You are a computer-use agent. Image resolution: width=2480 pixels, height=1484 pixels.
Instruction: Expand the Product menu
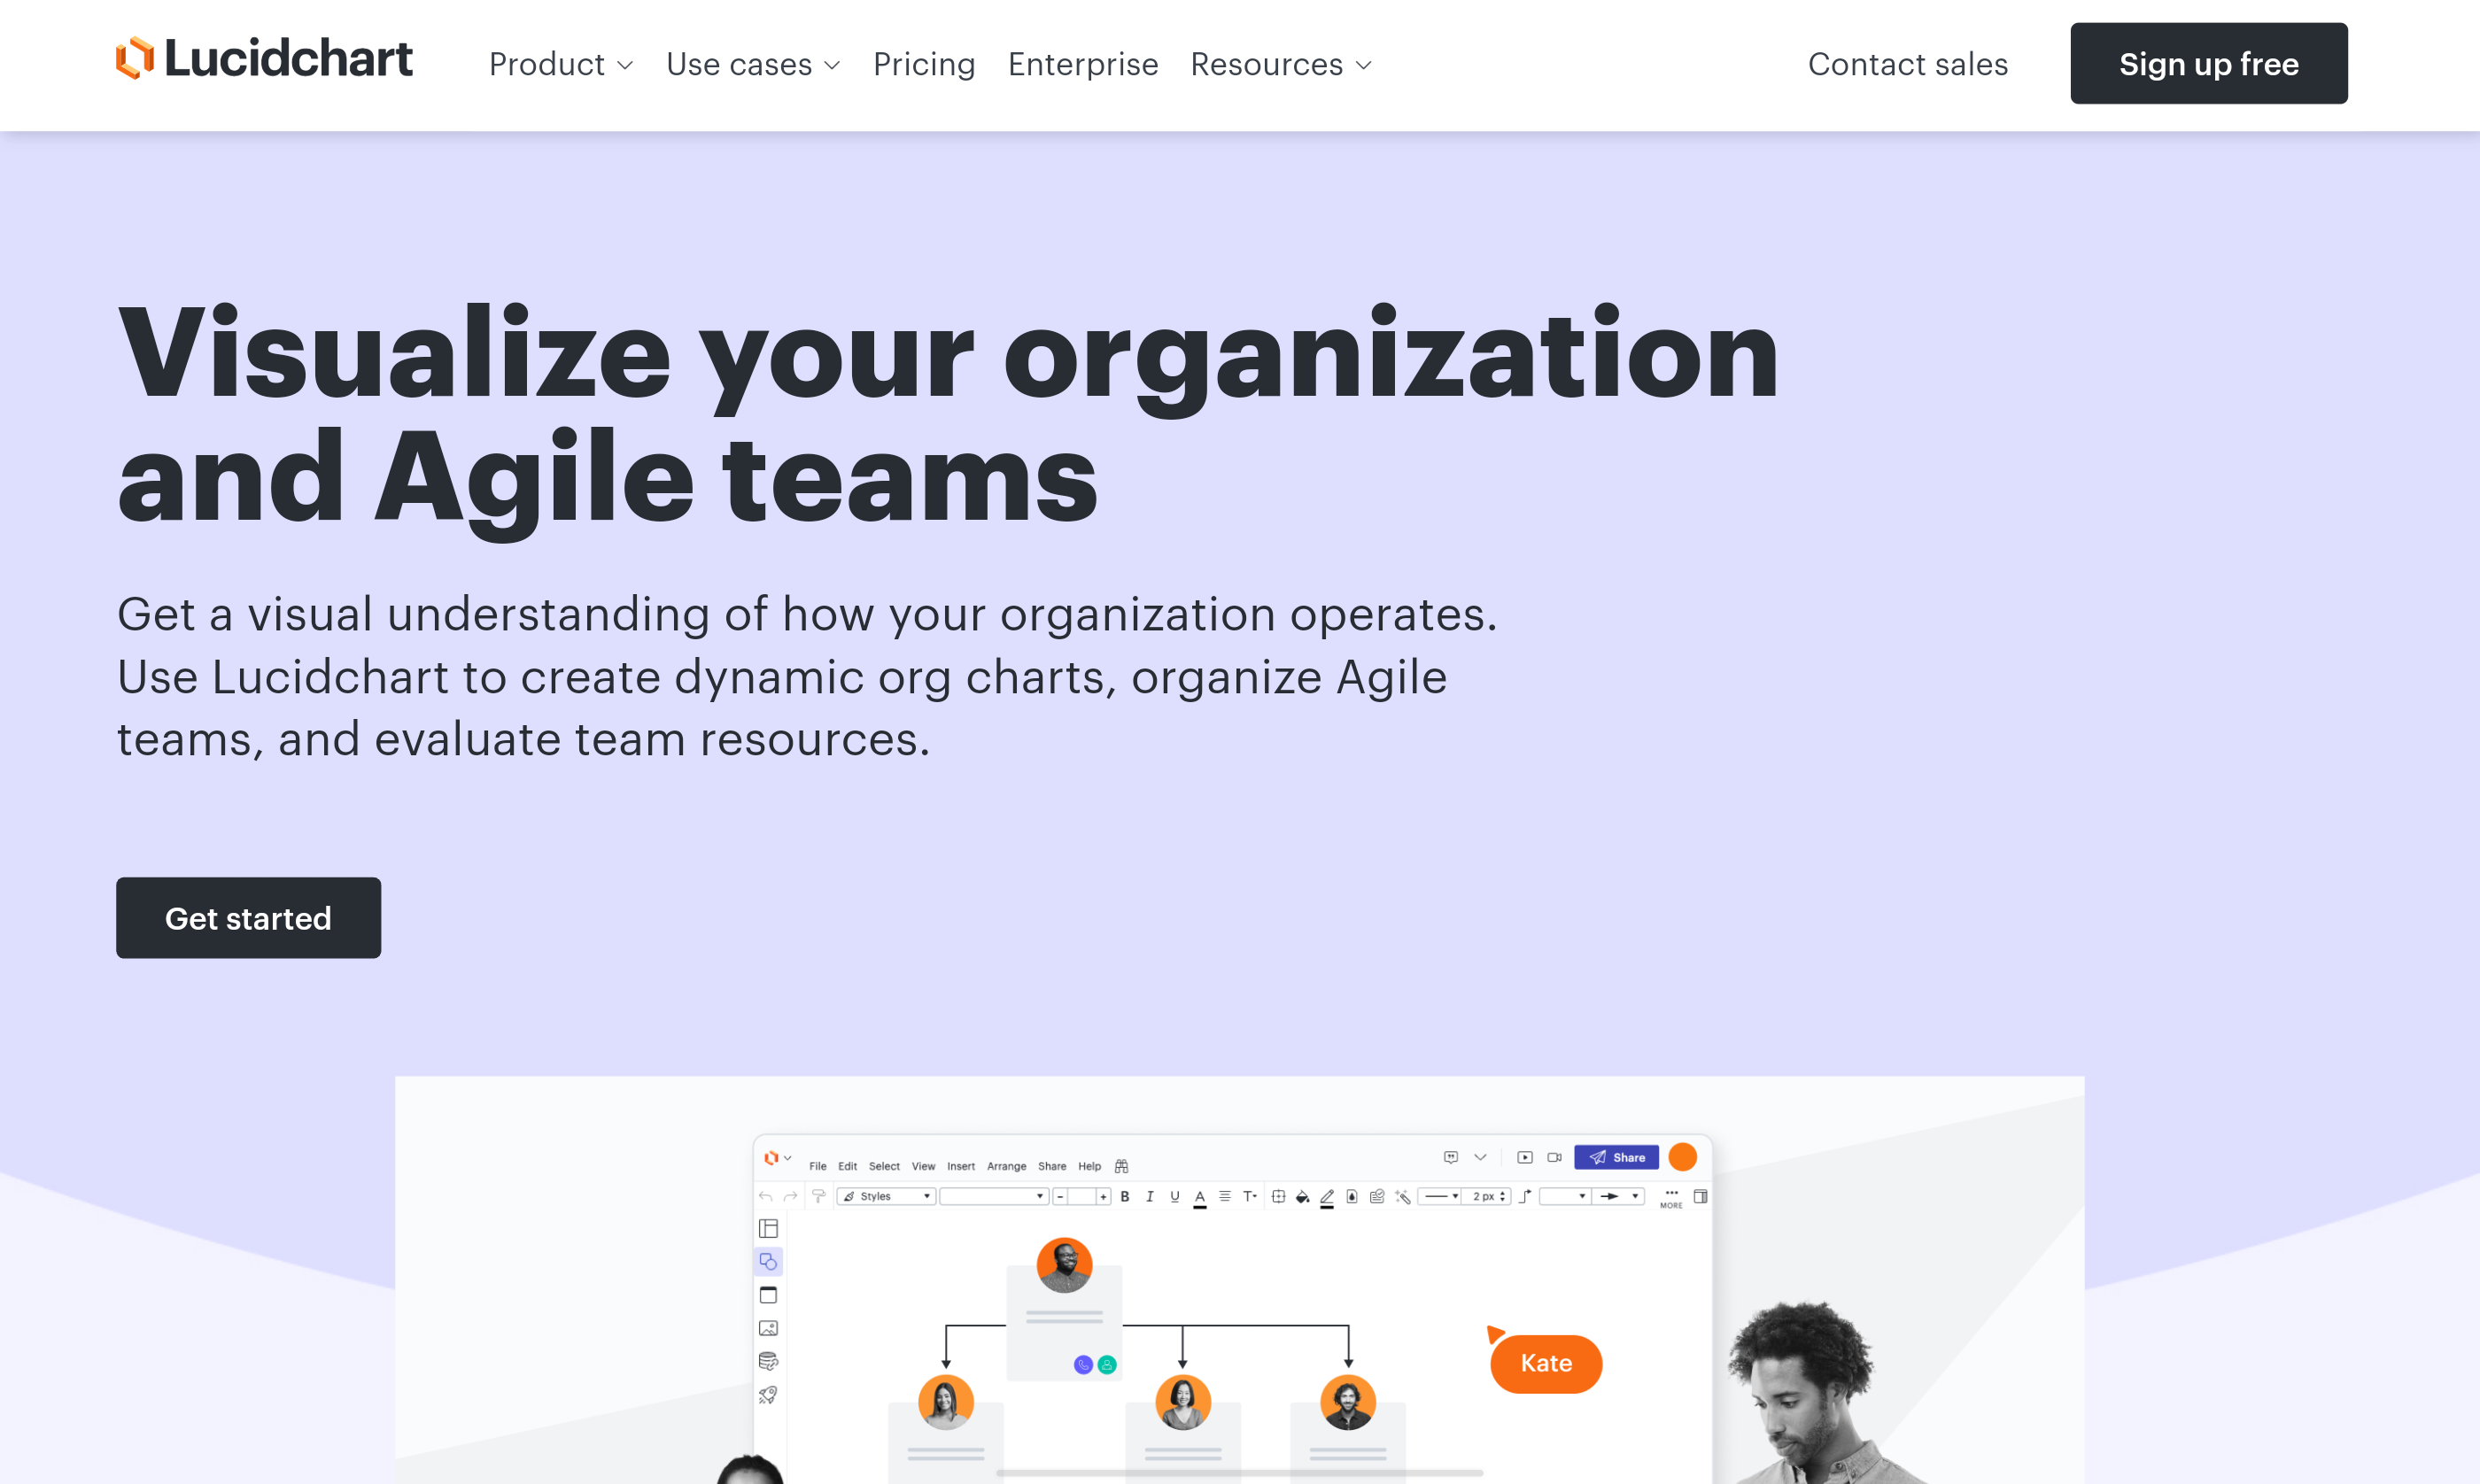click(561, 64)
